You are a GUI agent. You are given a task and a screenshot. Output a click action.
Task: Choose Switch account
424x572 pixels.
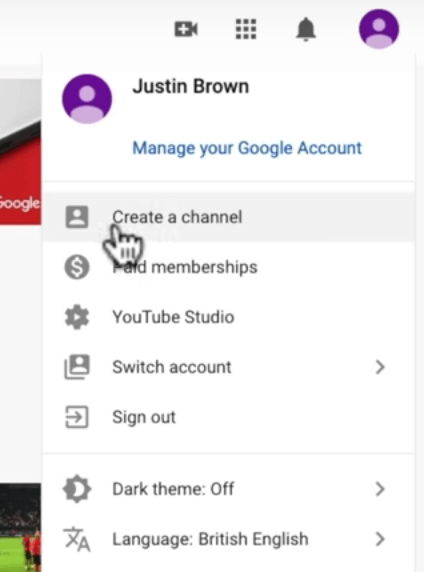229,367
